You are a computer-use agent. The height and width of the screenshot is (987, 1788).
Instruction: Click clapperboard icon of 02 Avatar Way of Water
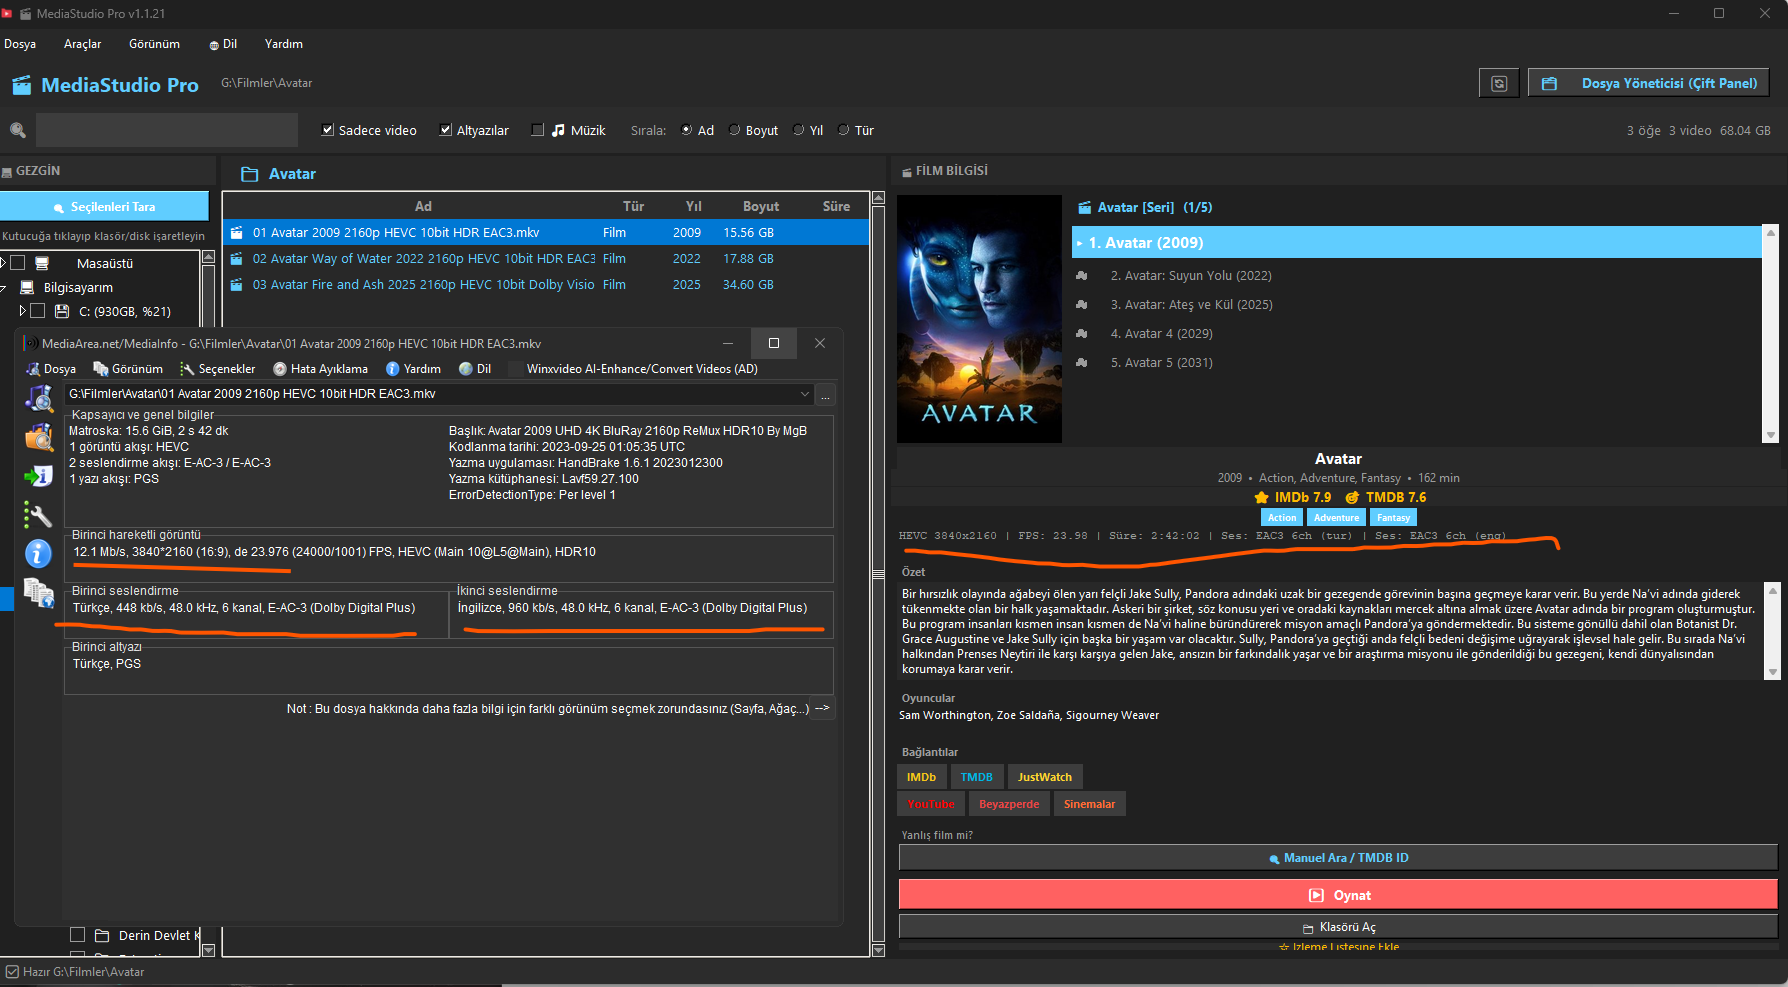click(x=237, y=259)
